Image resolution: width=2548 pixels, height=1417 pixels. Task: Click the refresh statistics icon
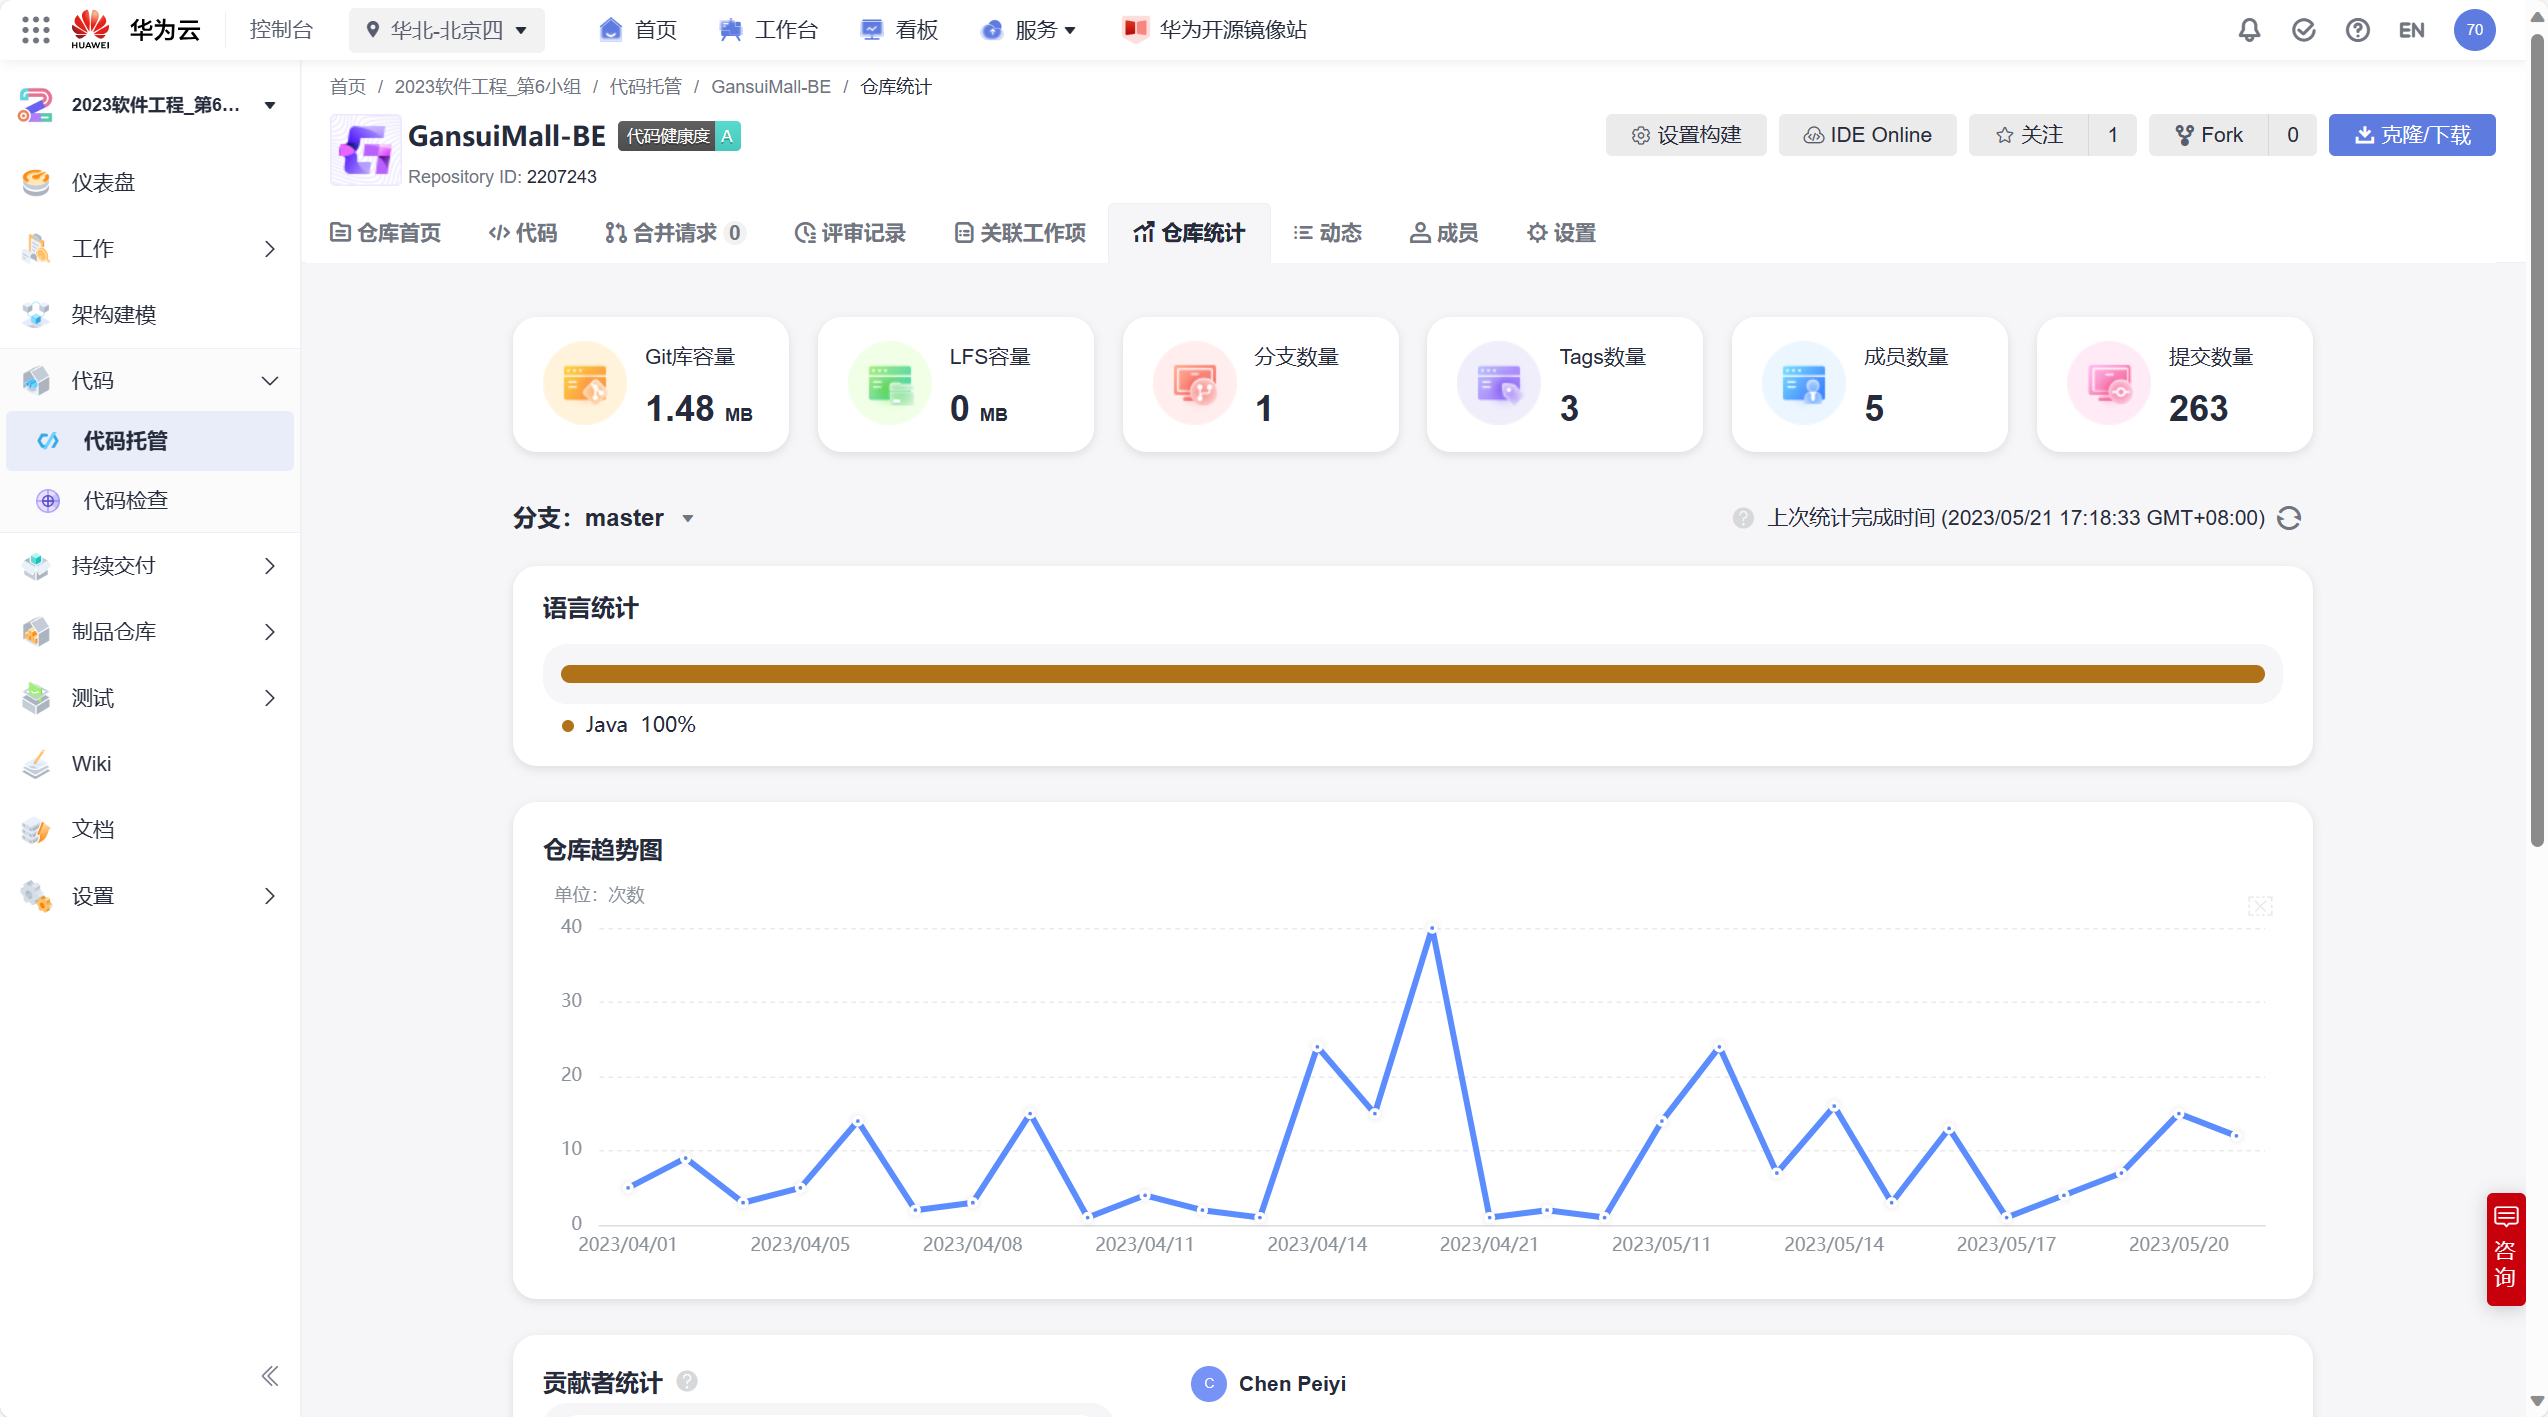[x=2289, y=518]
